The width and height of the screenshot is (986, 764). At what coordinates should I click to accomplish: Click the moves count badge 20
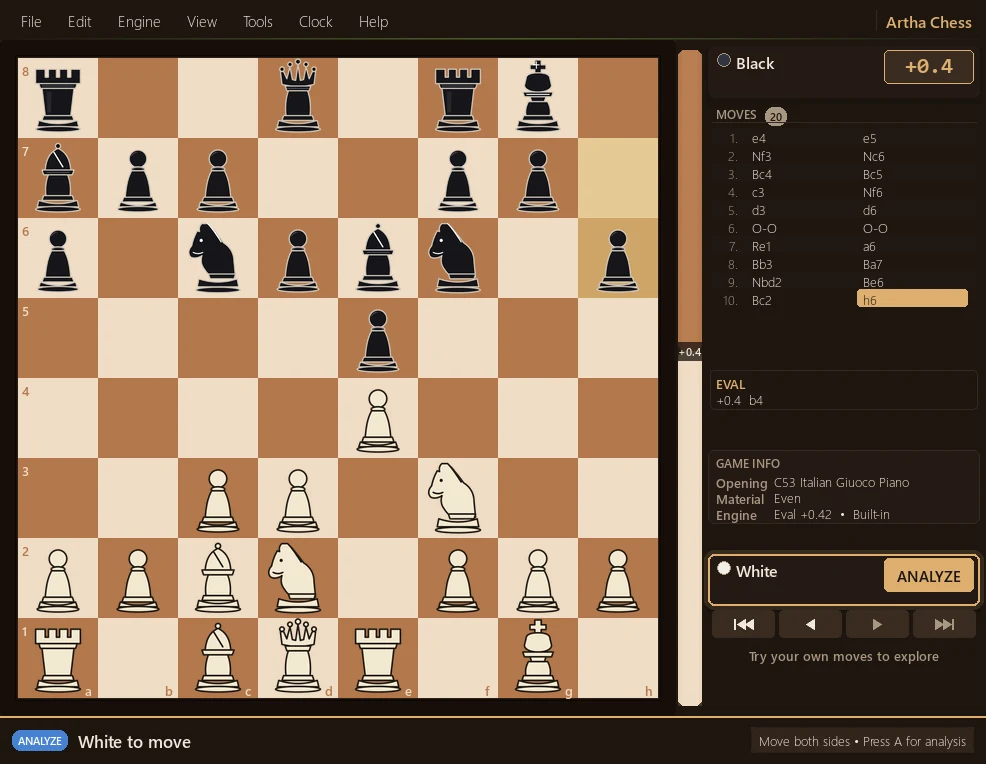pos(776,116)
